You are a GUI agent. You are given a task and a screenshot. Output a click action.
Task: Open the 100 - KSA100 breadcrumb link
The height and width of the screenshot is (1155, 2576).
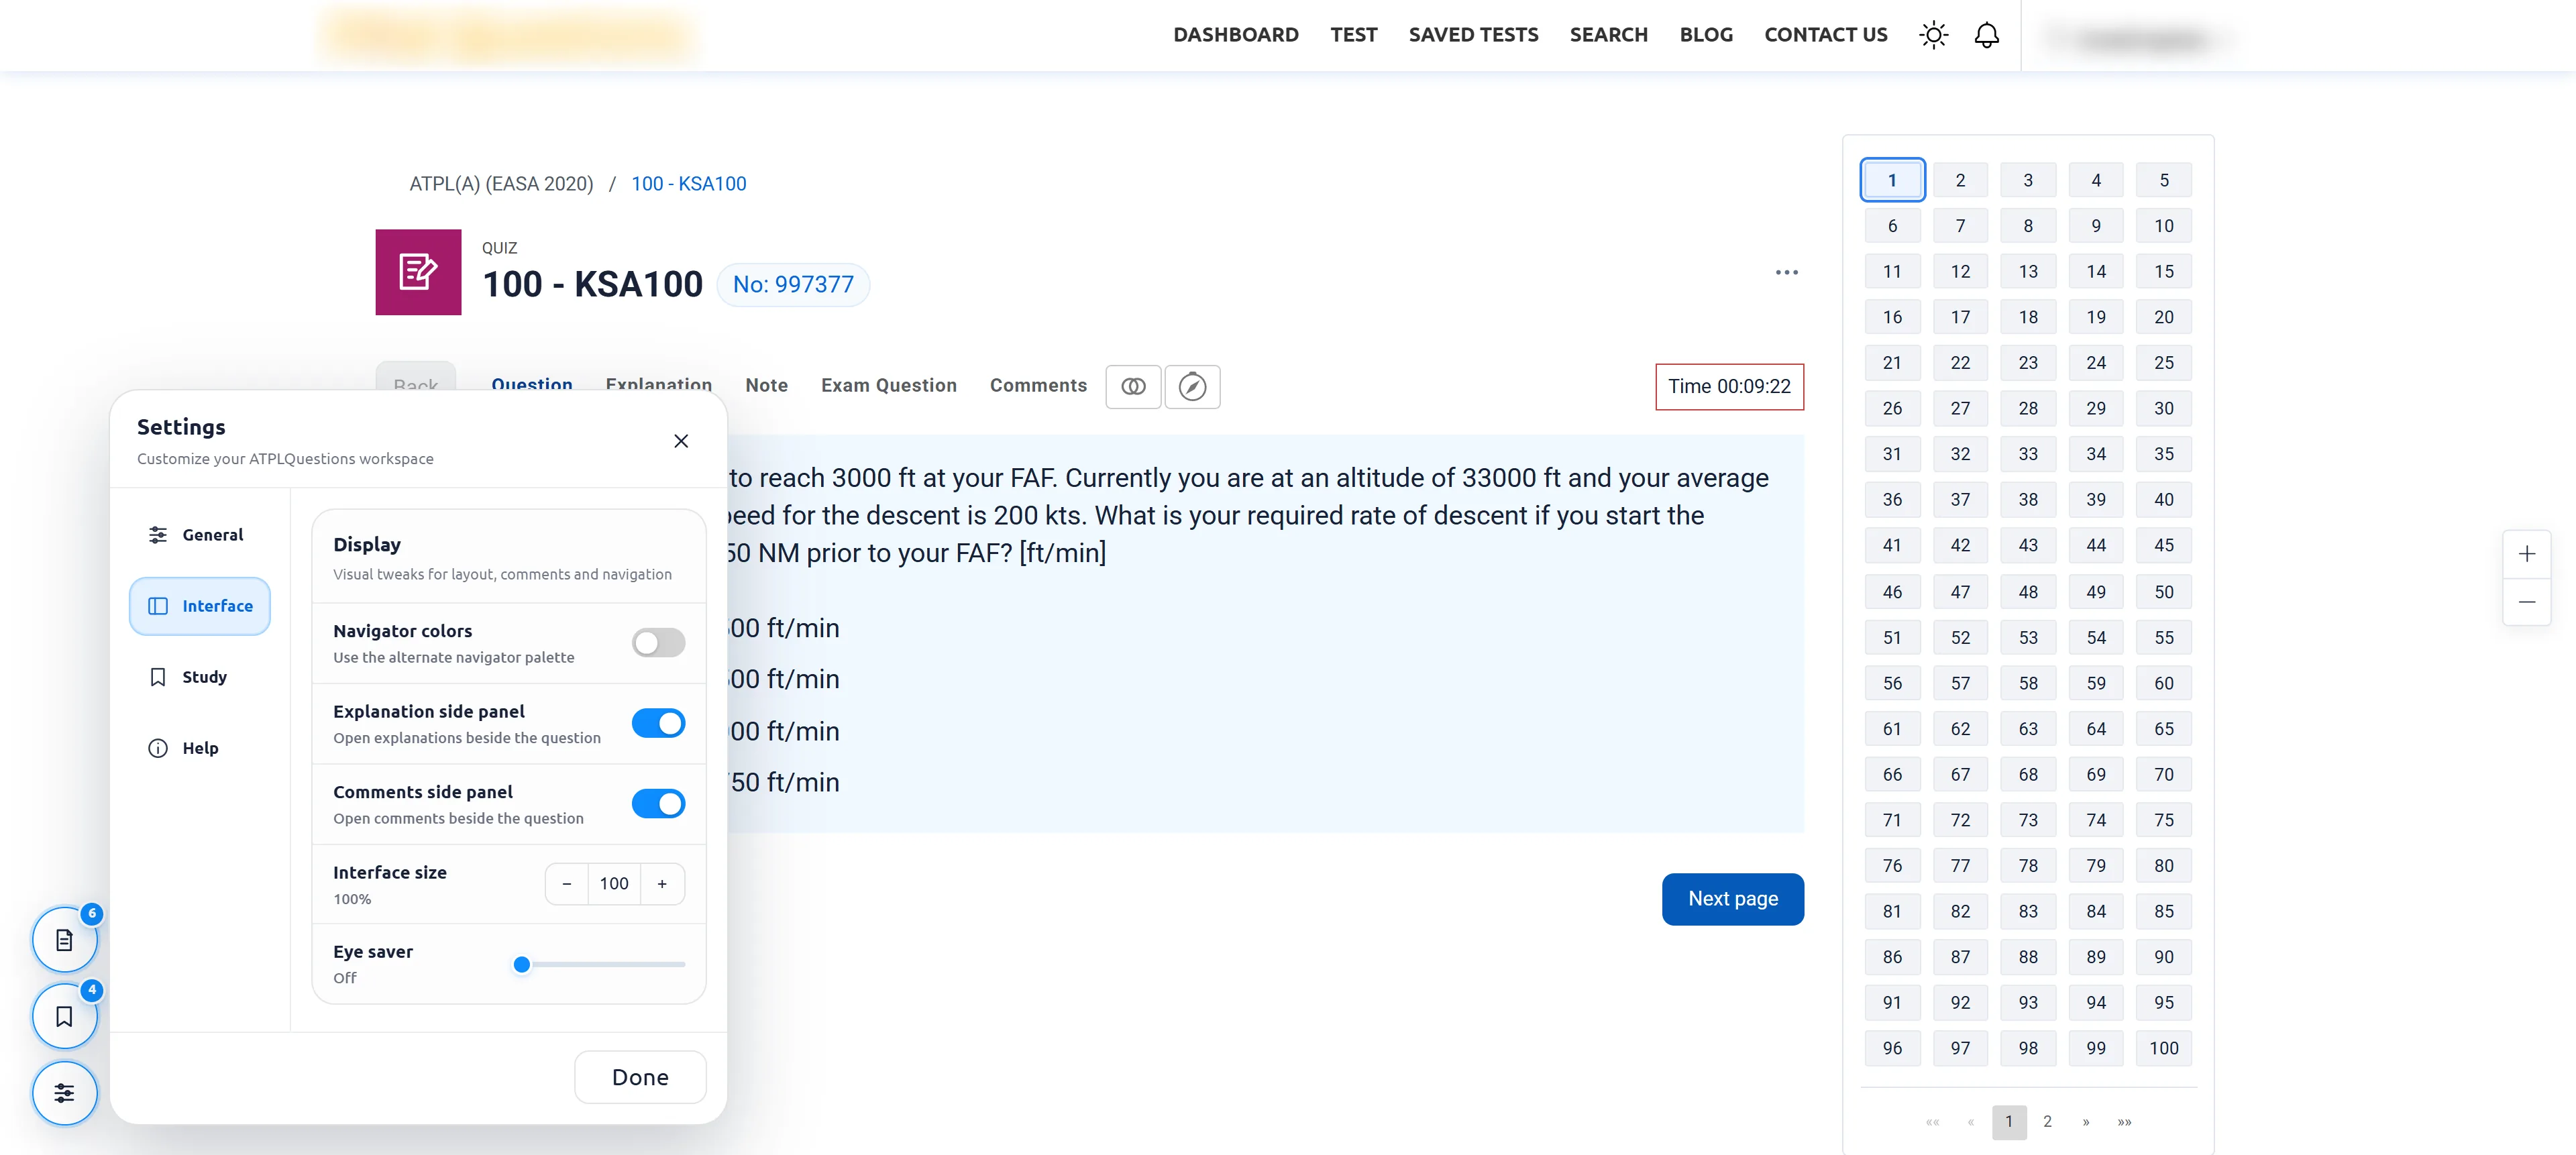[688, 184]
